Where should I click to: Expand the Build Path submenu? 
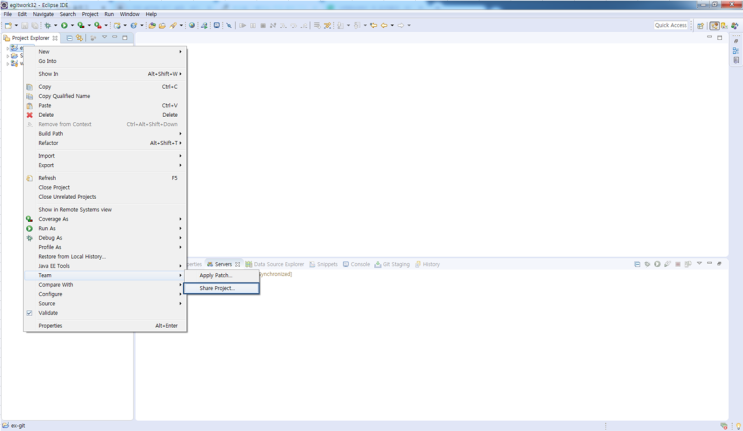coord(105,134)
